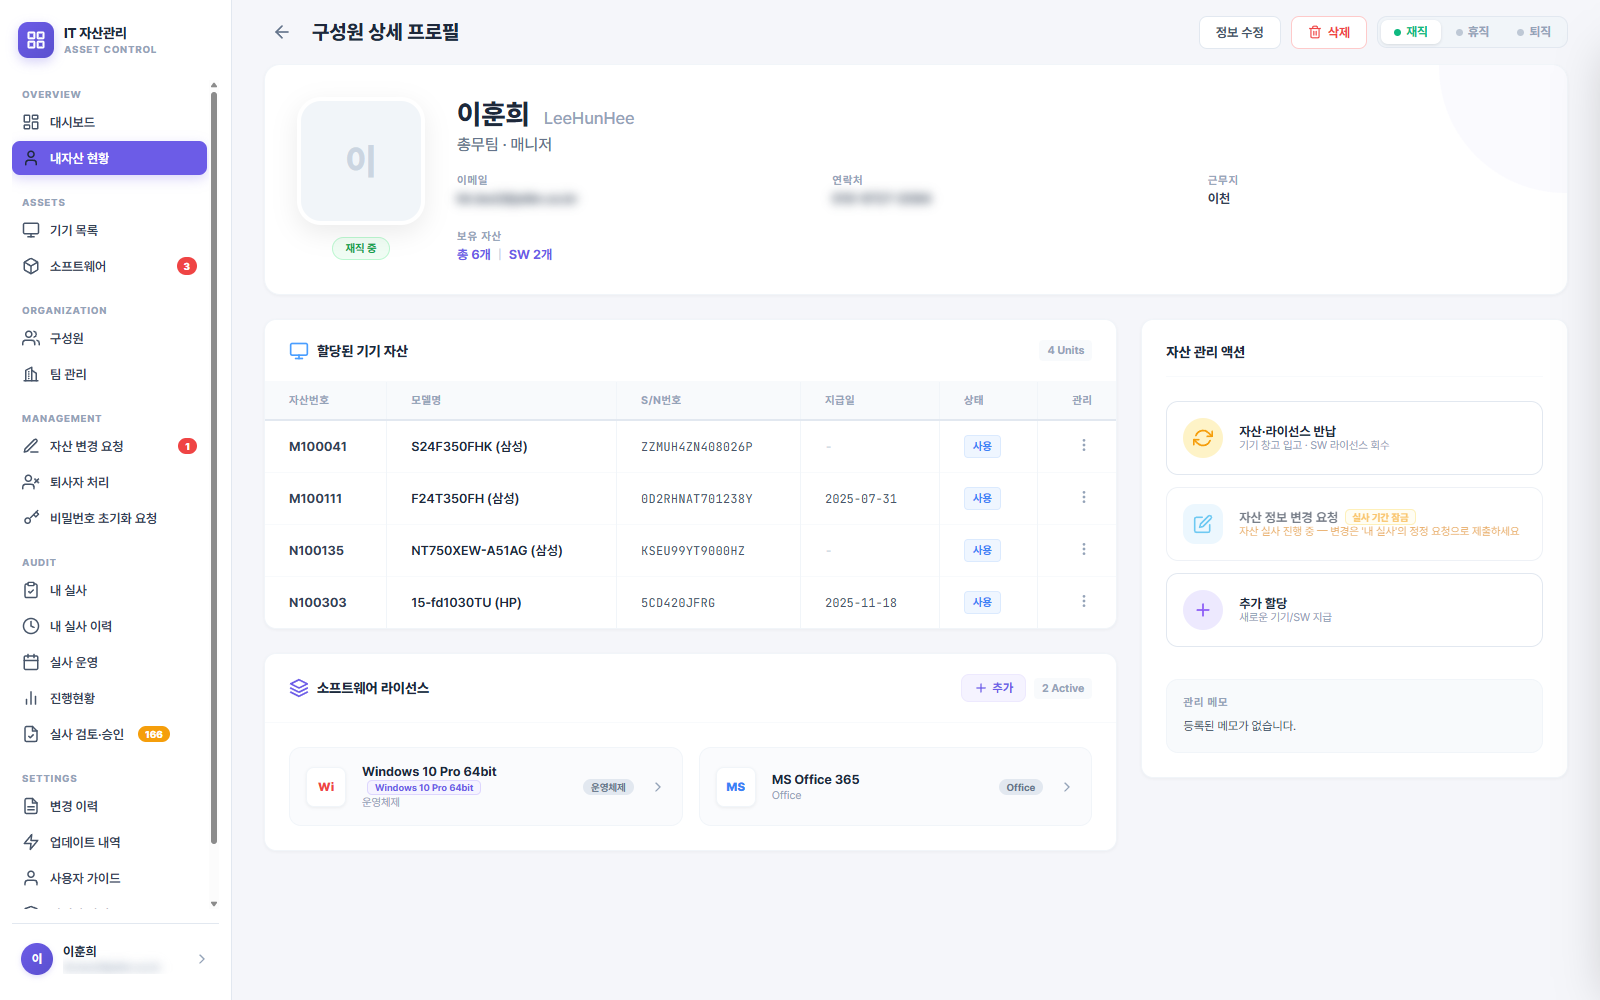Click the IT 자산관리 logo icon
The height and width of the screenshot is (1000, 1600).
pos(36,40)
